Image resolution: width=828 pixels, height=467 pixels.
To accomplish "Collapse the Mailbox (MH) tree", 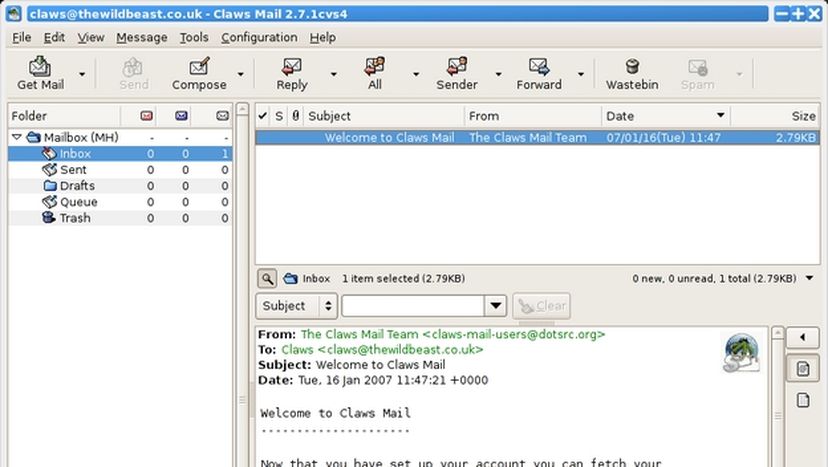I will point(17,137).
